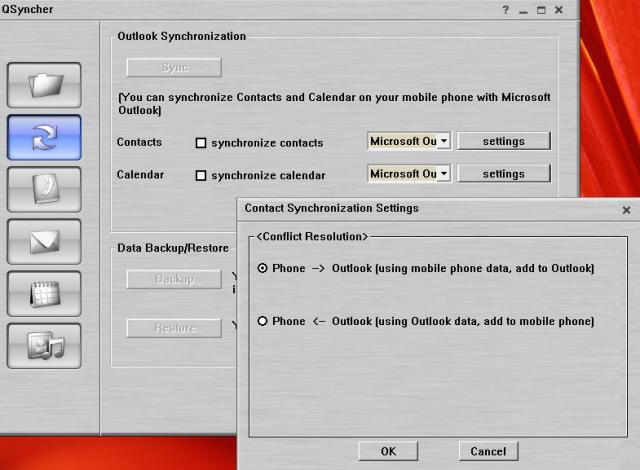This screenshot has width=640, height=470.
Task: Expand the Calendar Microsoft Outlook dropdown
Action: pos(444,174)
